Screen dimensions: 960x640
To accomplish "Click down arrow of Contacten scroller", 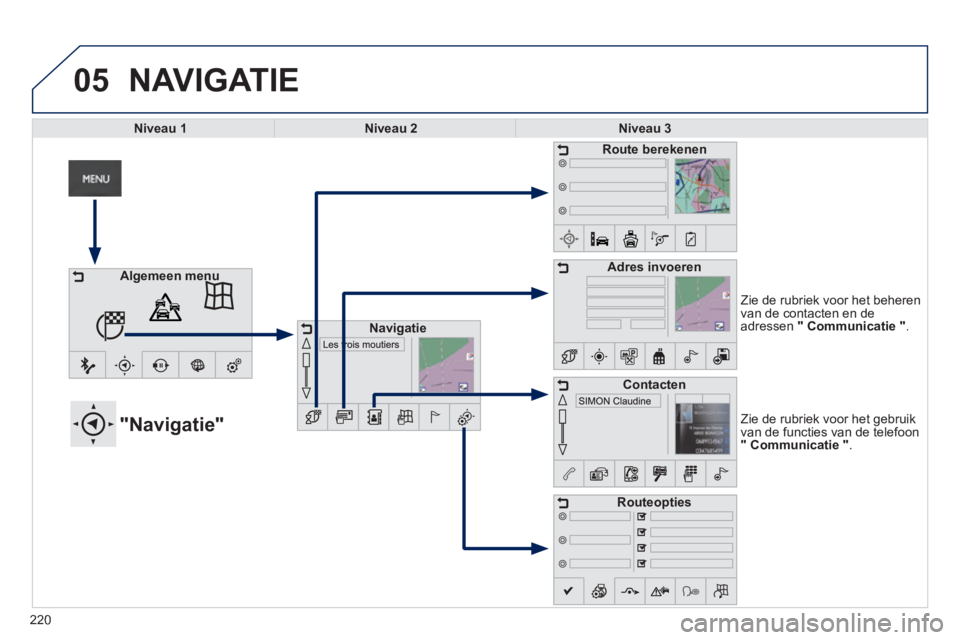I will point(563,449).
